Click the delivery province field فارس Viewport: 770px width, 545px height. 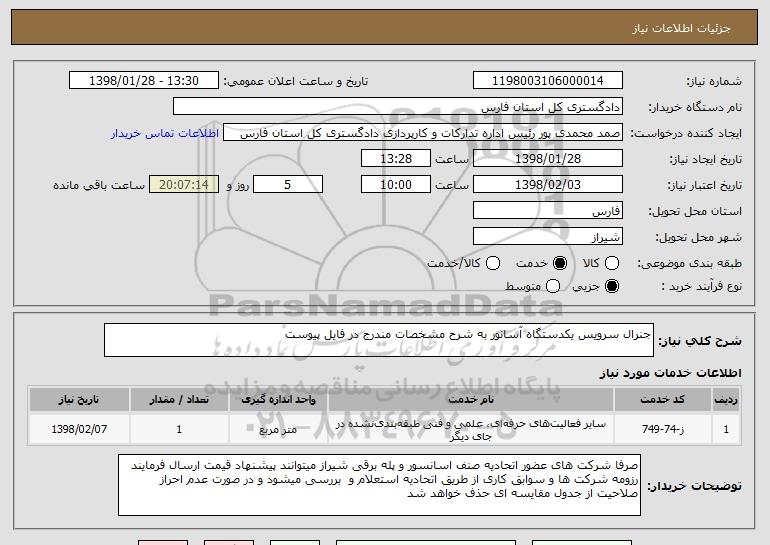coord(548,211)
